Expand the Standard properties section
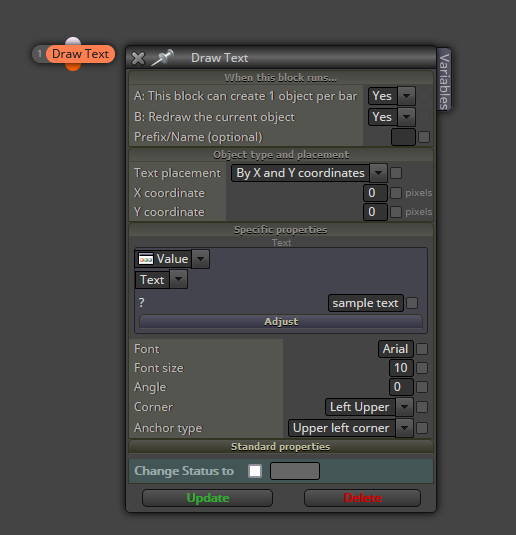 coord(281,447)
